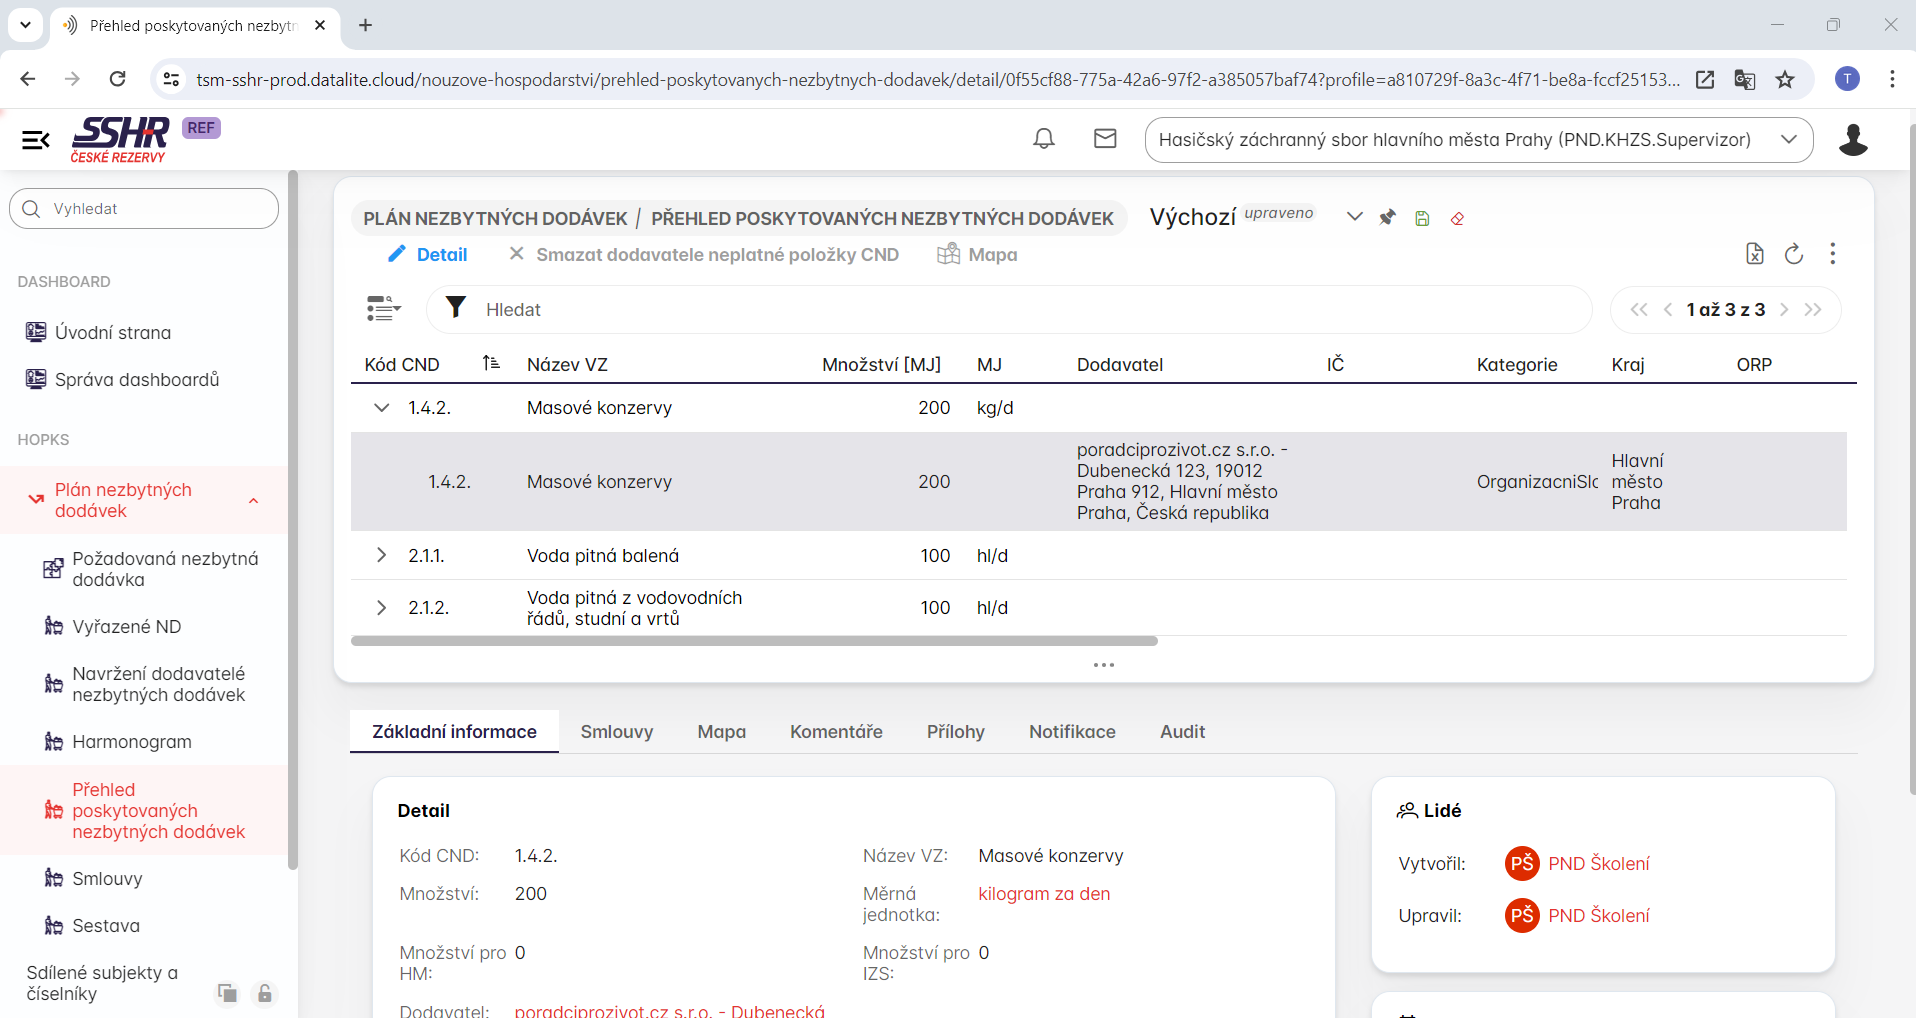Click the notification bell icon
The image size is (1916, 1018).
point(1043,139)
